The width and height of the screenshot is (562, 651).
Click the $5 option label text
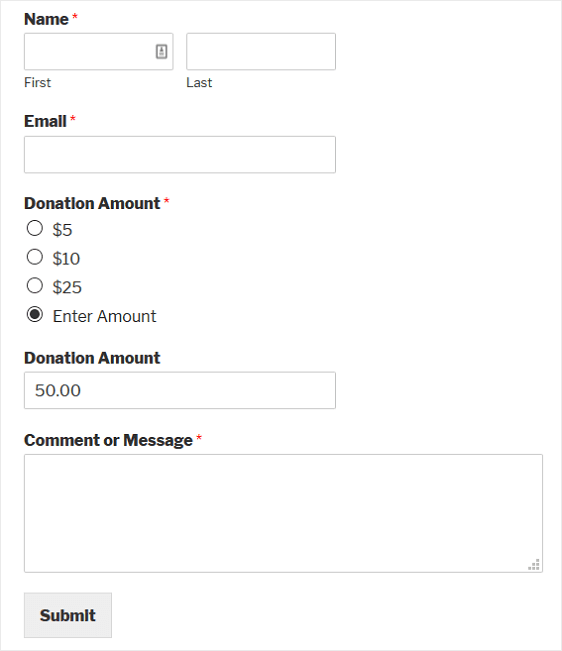(x=62, y=230)
